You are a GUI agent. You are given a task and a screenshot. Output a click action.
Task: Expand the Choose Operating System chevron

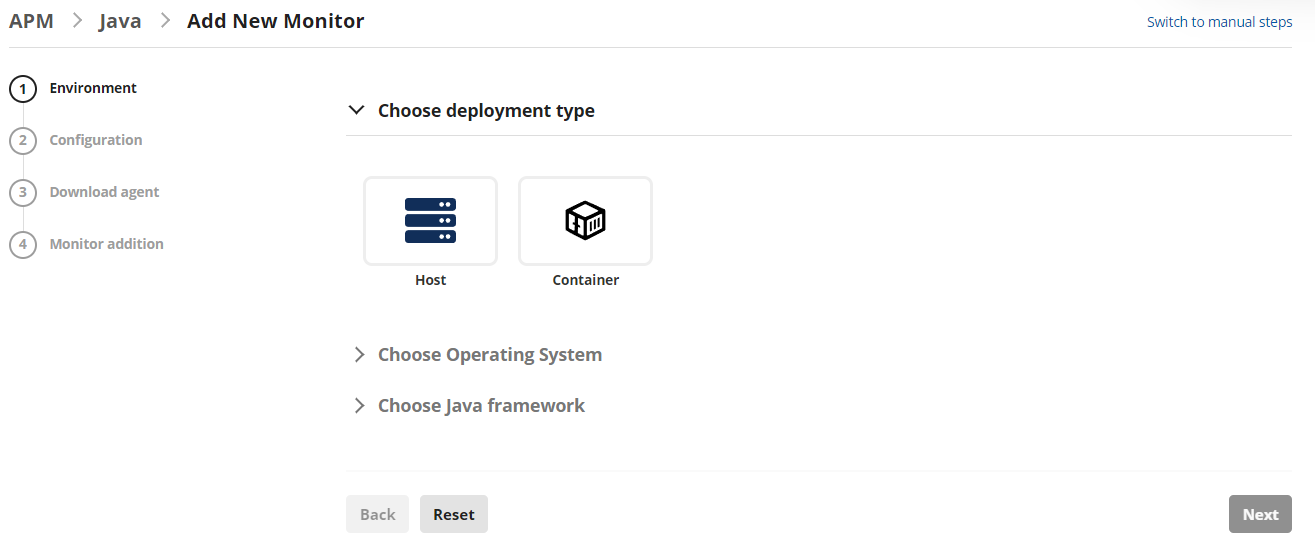pos(359,355)
